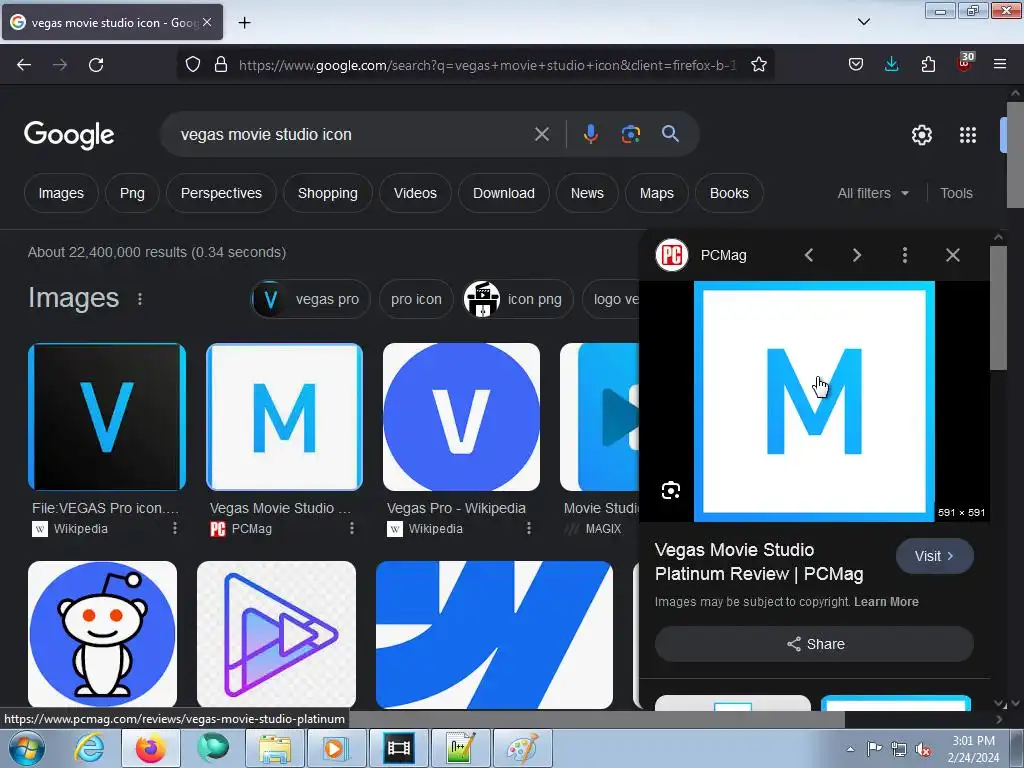Open the Firefox application menu
Screen dimensions: 1024x768
click(1000, 64)
